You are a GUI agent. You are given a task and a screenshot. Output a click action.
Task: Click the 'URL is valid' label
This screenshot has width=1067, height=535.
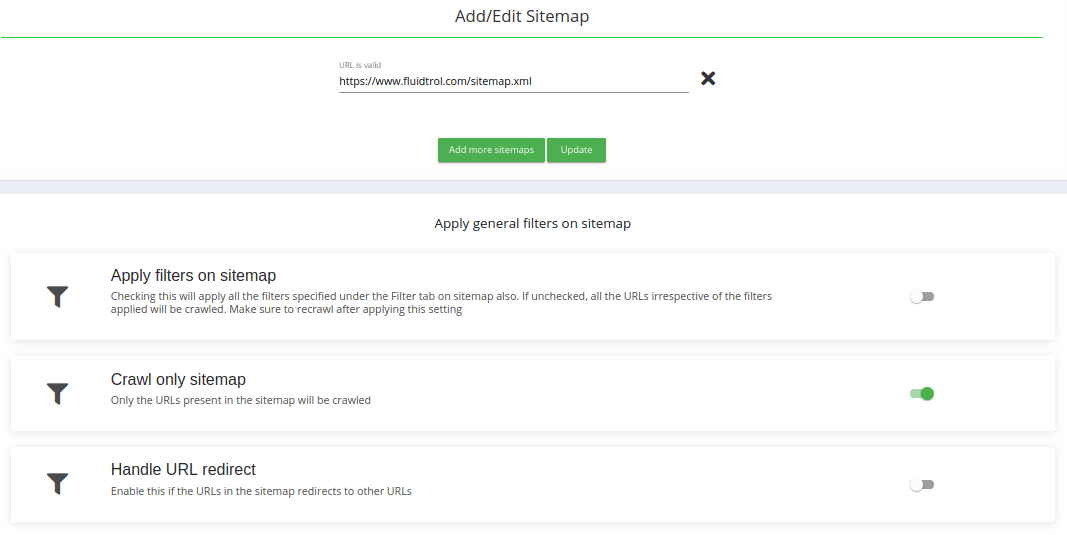[360, 65]
